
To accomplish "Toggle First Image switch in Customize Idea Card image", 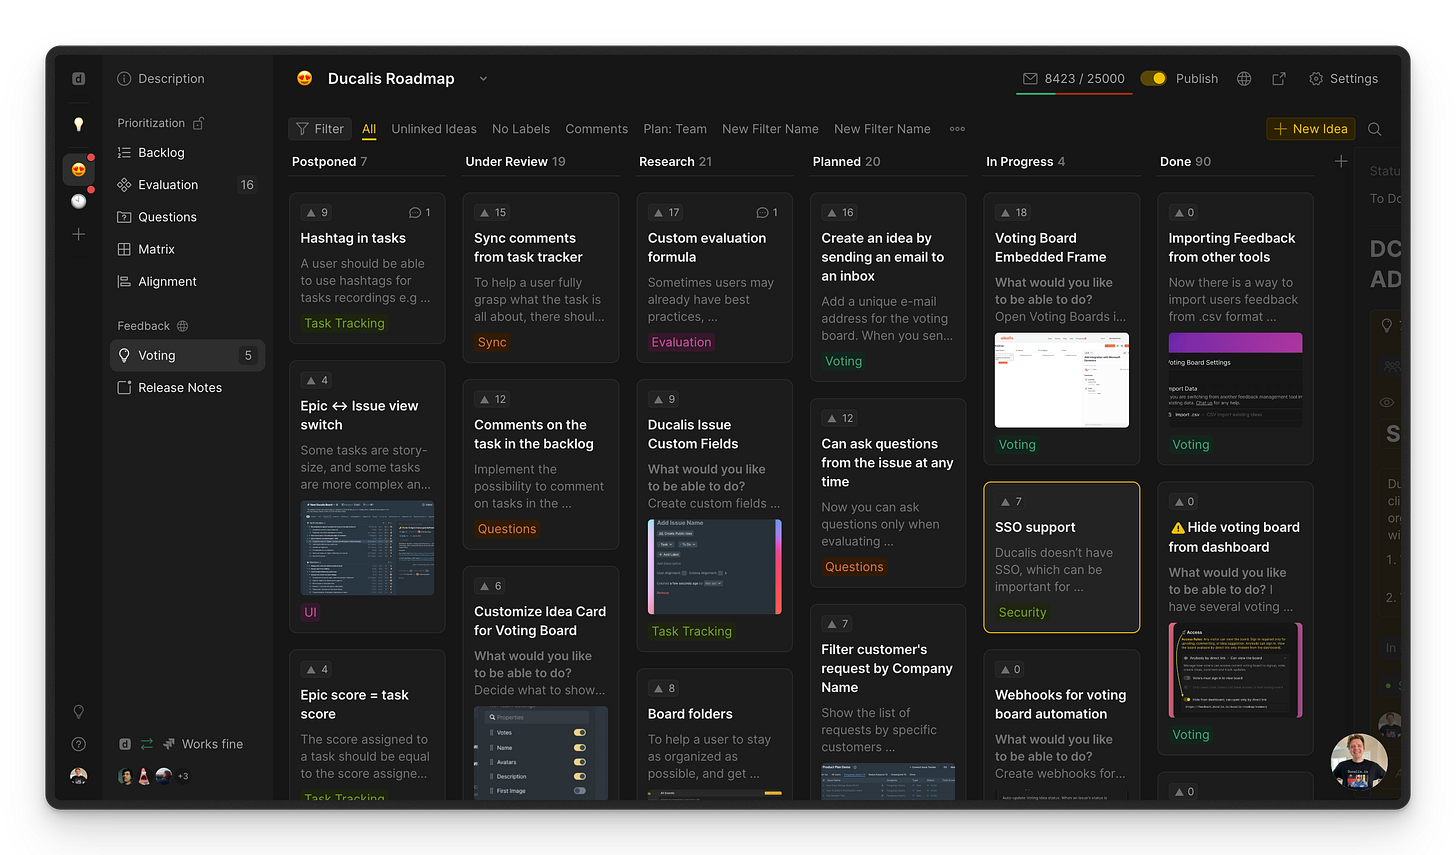I will tap(580, 791).
